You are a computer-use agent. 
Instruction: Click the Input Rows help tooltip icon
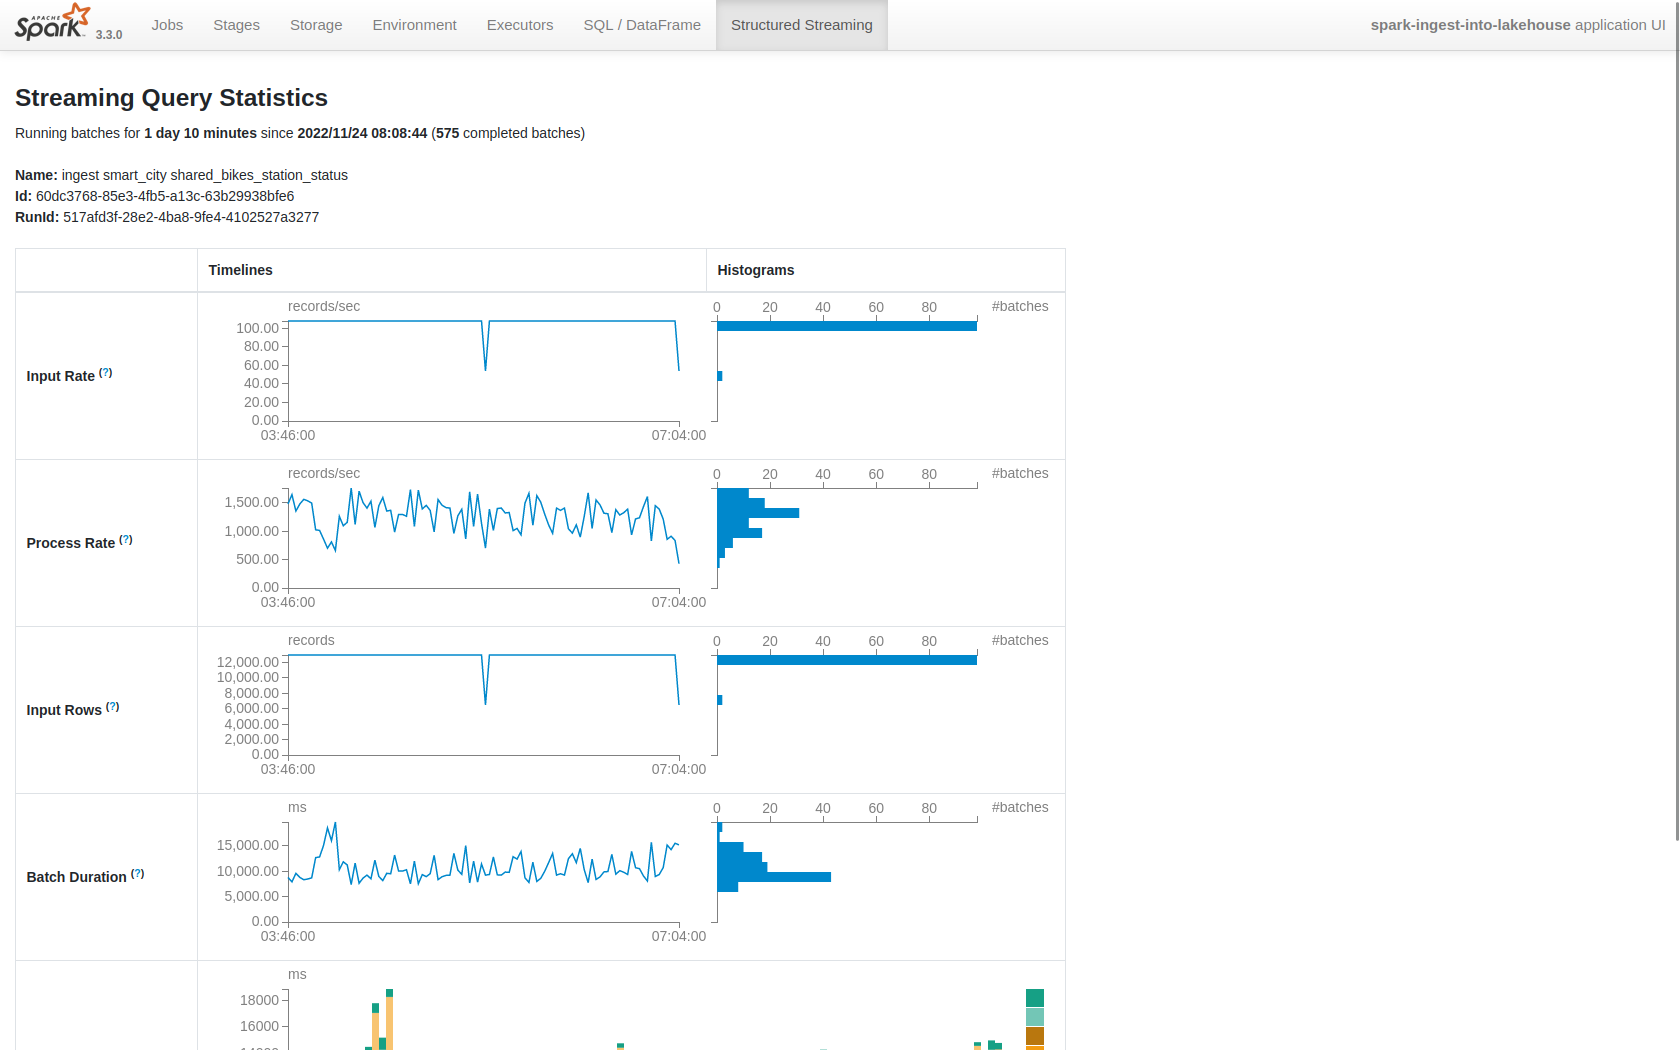tap(113, 707)
